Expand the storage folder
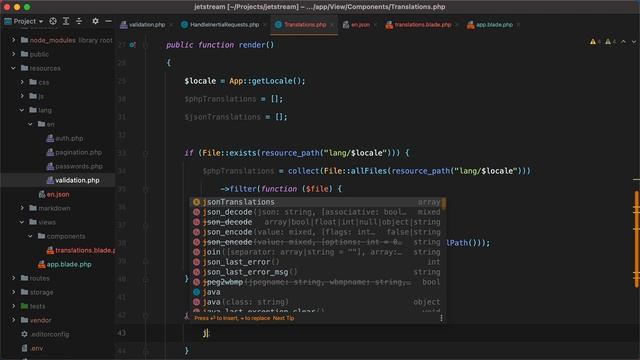This screenshot has width=640, height=360. [13, 292]
